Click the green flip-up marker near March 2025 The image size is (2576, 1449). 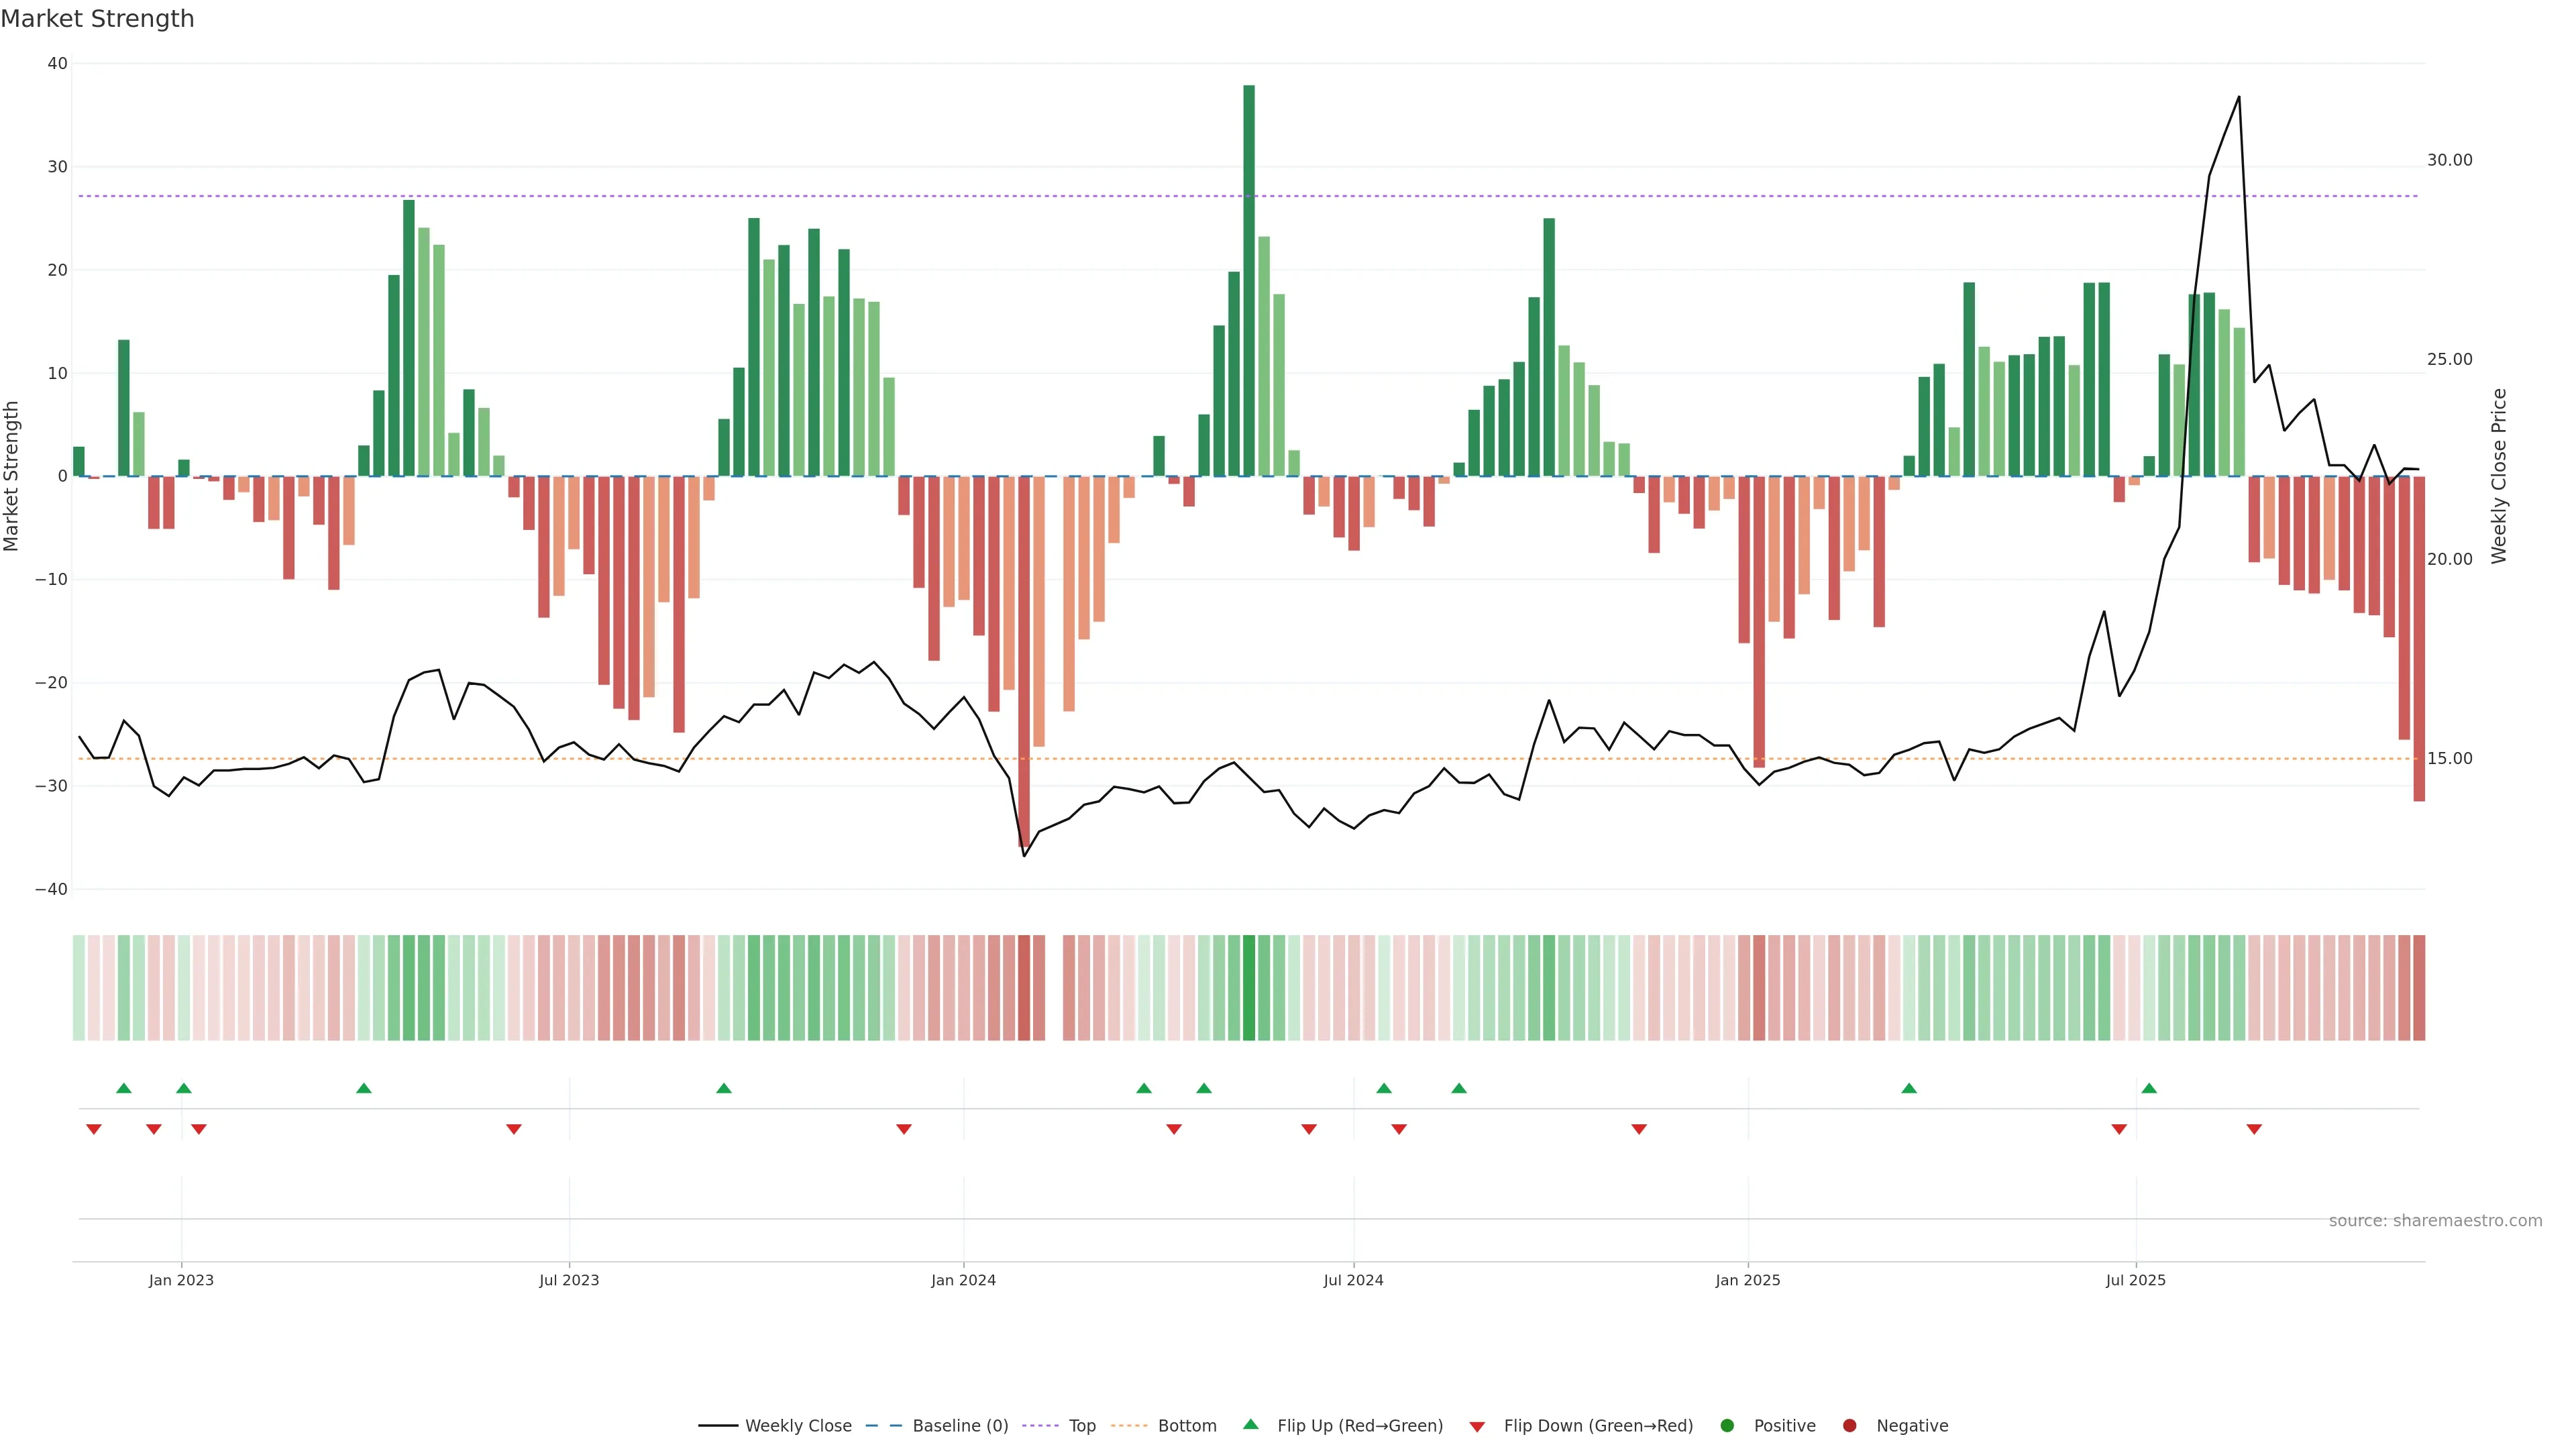(x=1909, y=1088)
